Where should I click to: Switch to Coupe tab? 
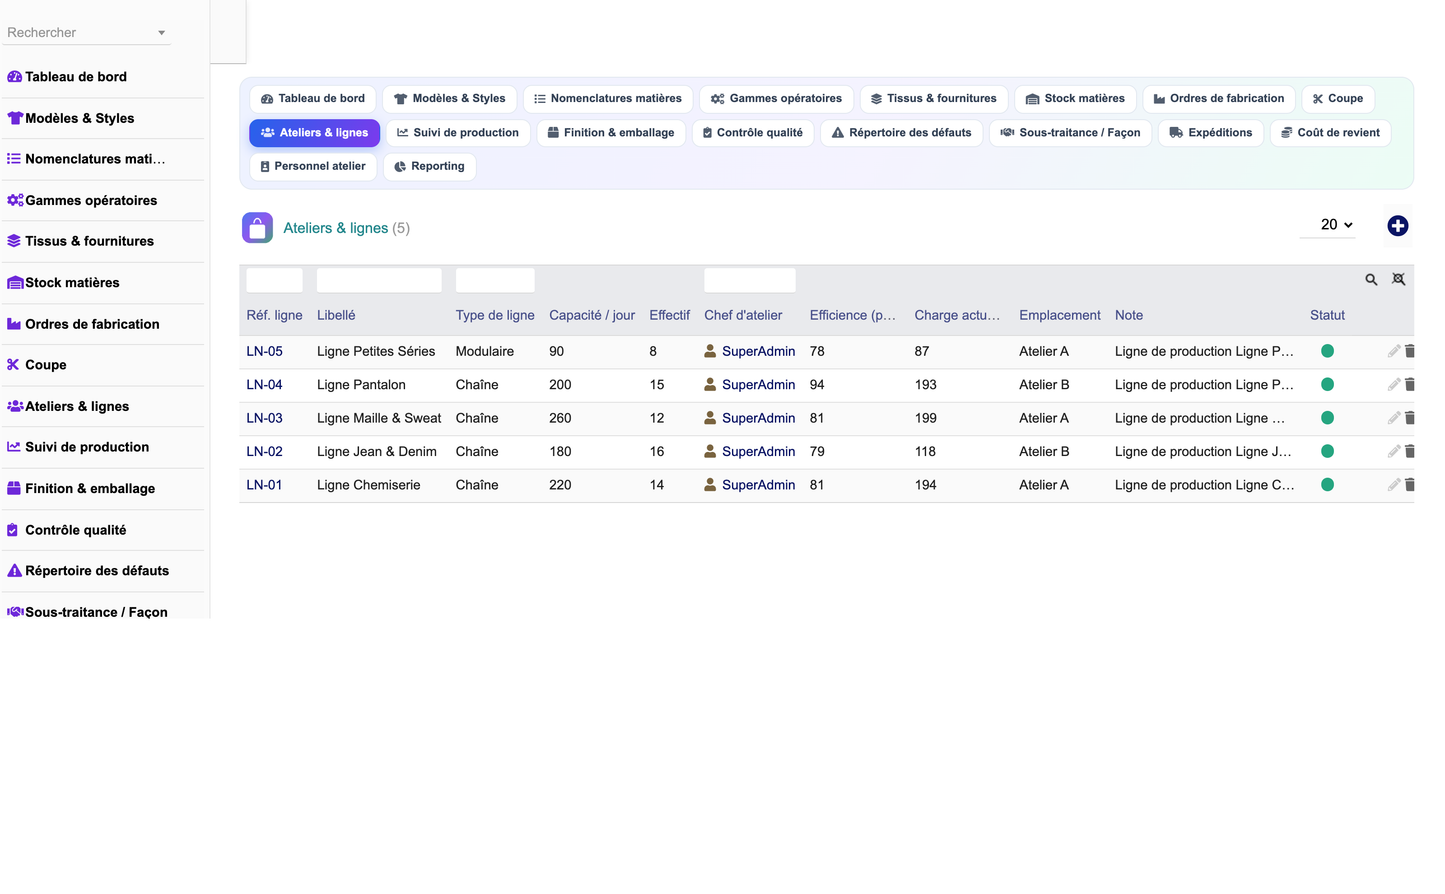[1338, 99]
